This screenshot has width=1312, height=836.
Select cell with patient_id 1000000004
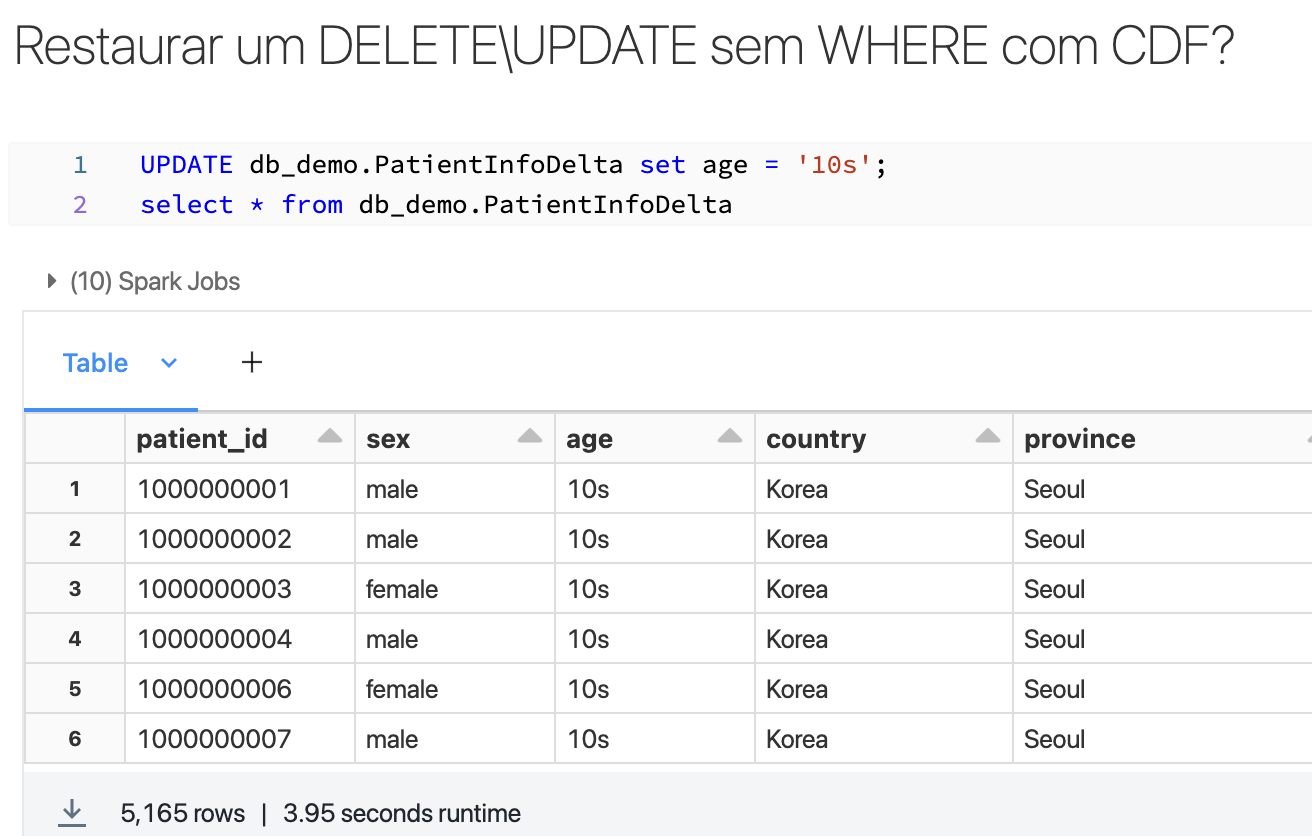(x=240, y=639)
